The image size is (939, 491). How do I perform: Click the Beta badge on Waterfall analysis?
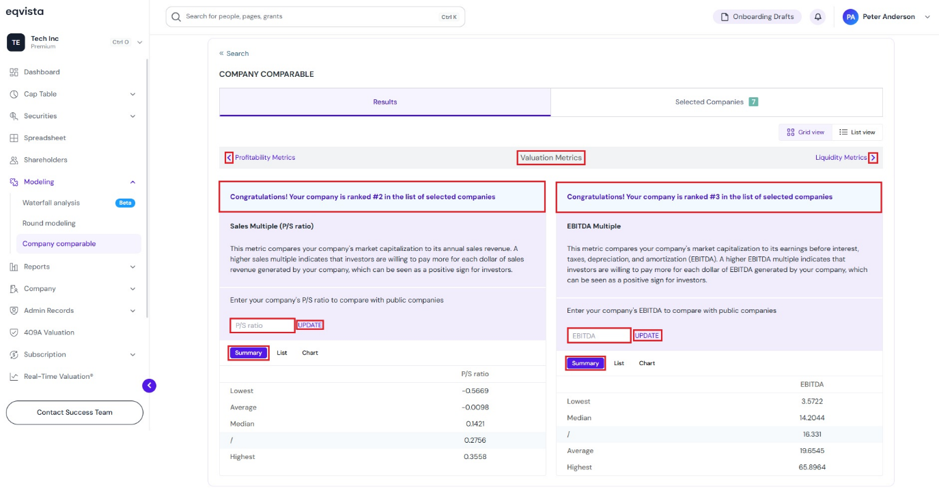tap(125, 203)
